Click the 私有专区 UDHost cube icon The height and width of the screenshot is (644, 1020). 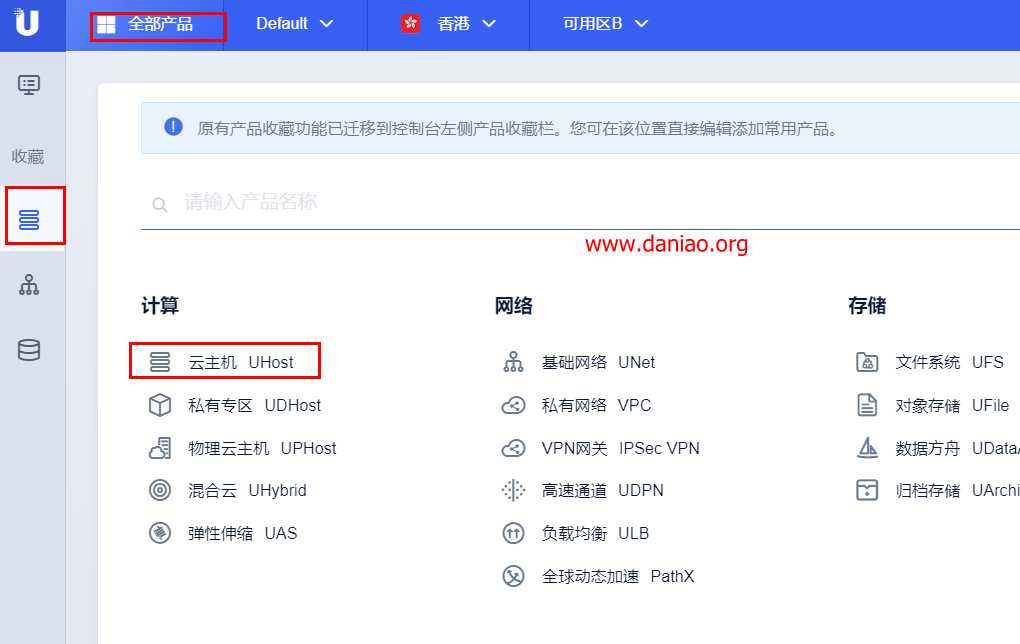pos(160,405)
